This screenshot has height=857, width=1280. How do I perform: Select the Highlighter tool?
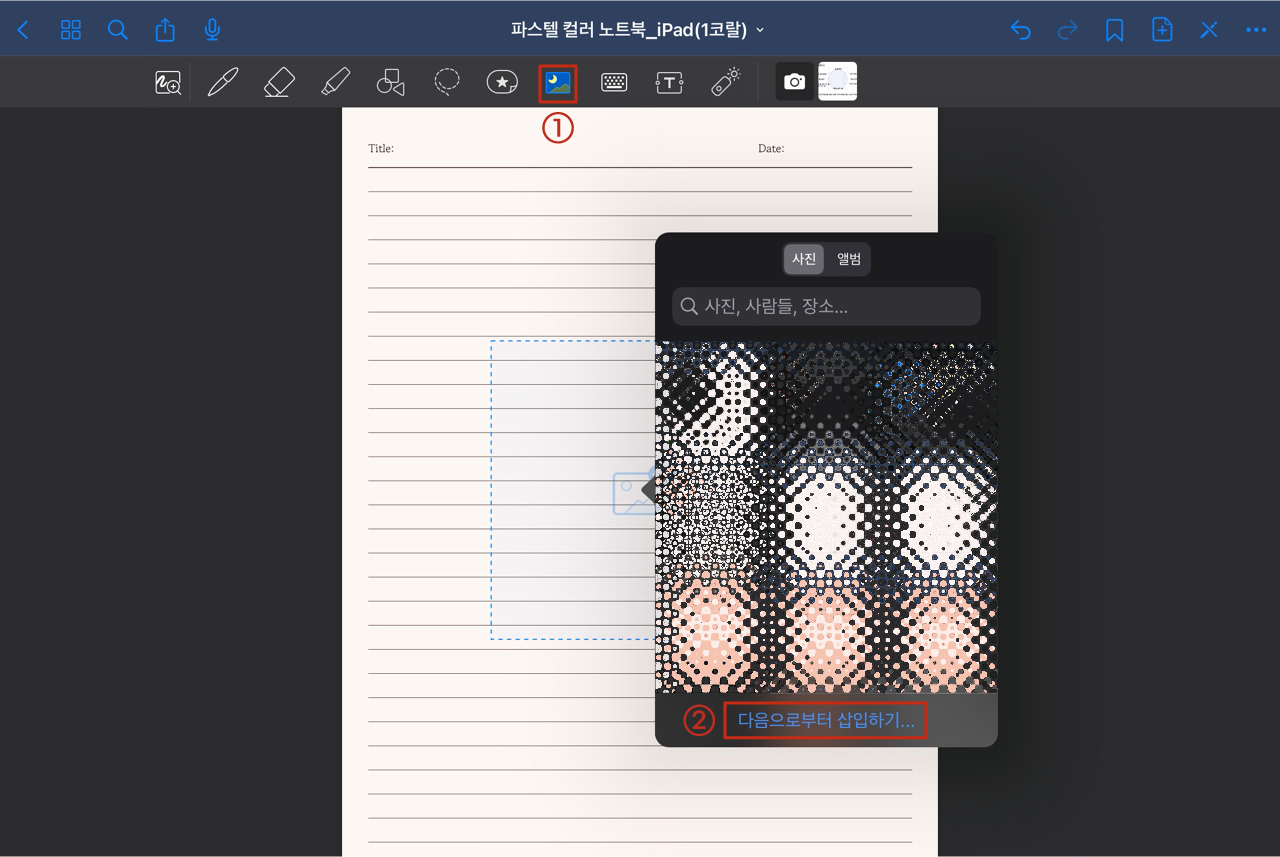(335, 82)
